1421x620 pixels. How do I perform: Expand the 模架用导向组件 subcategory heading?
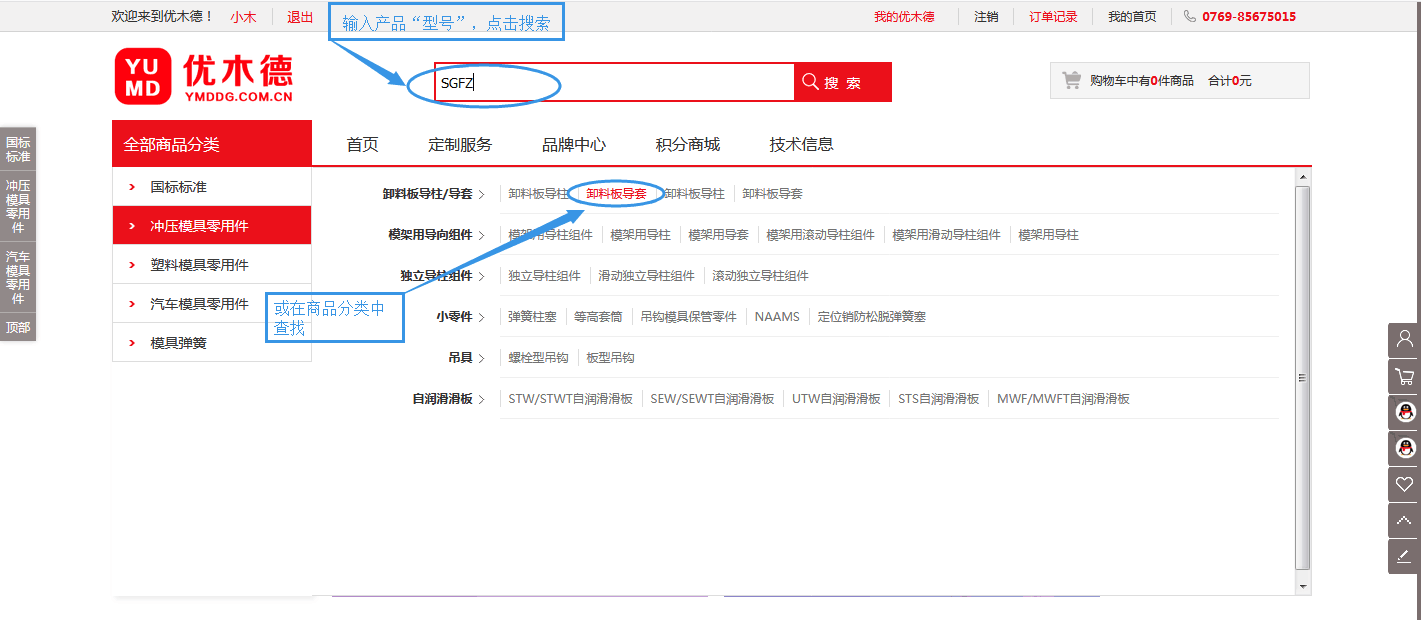[436, 235]
